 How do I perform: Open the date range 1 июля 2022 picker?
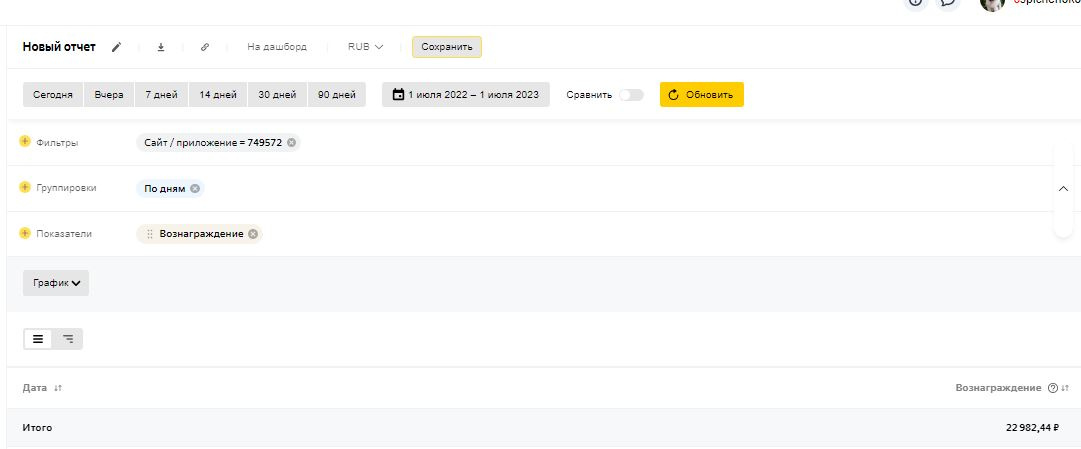point(465,94)
